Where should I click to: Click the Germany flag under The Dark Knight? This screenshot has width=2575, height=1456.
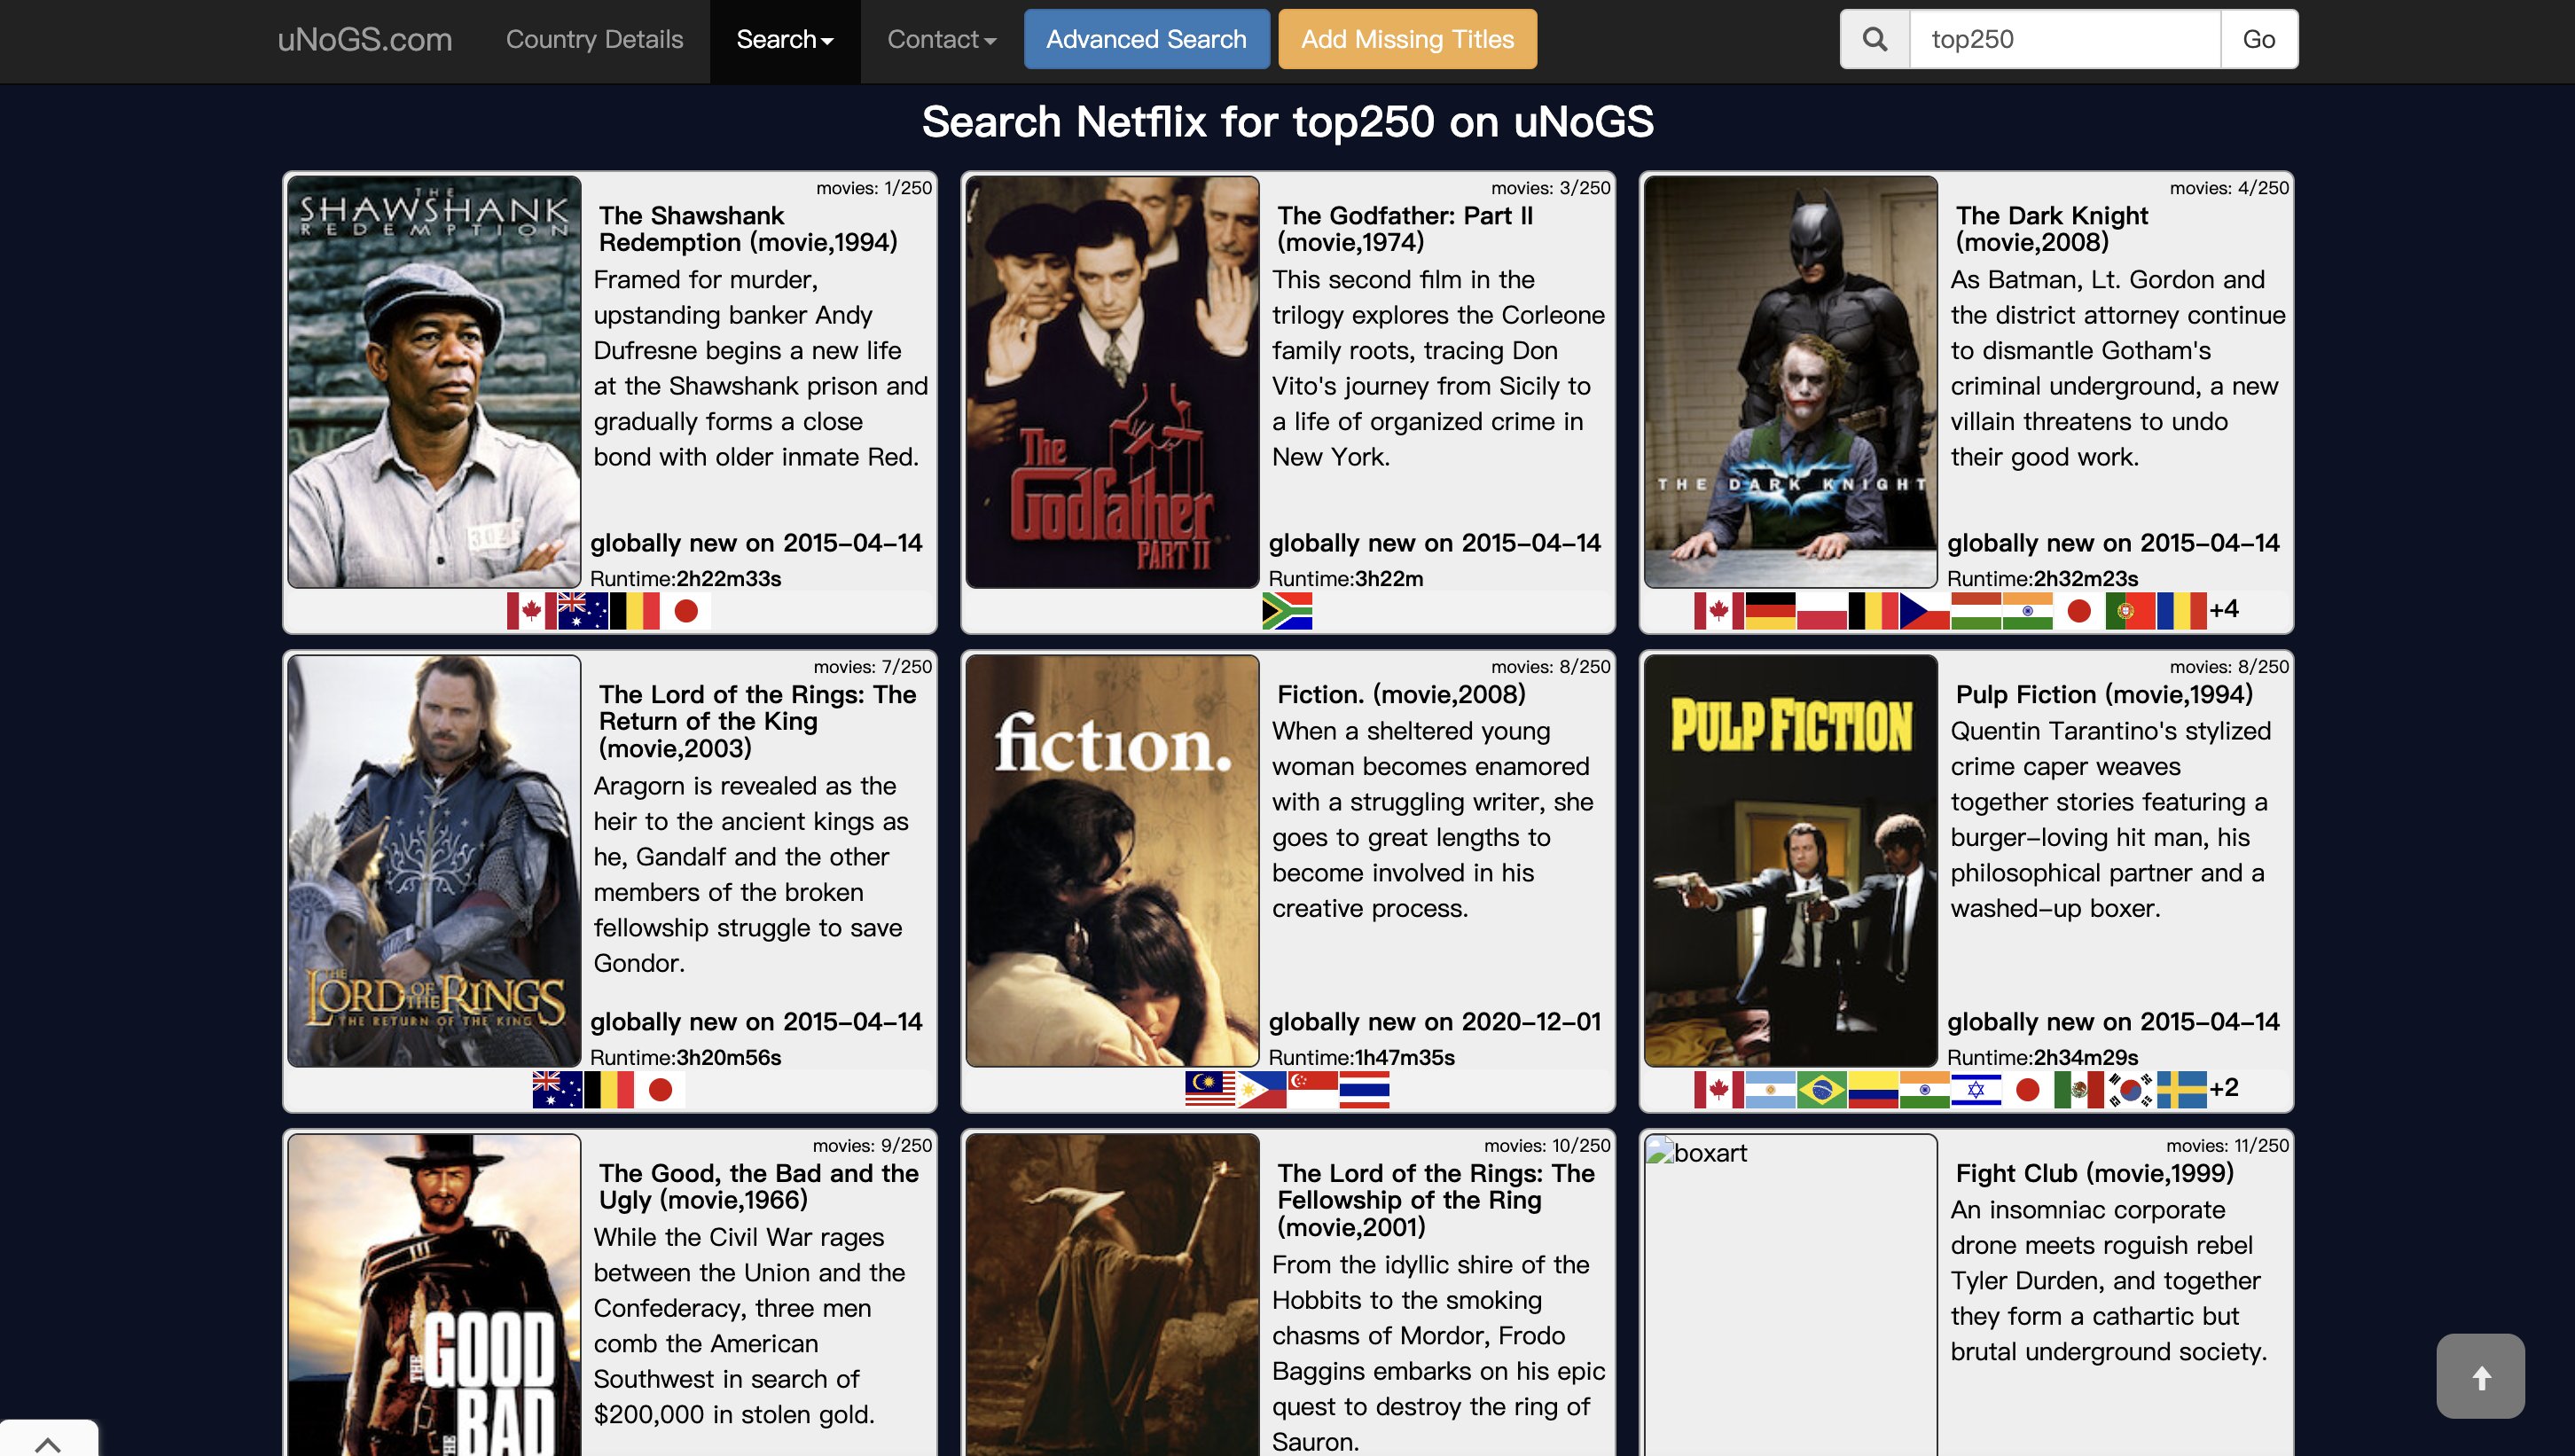click(1770, 611)
